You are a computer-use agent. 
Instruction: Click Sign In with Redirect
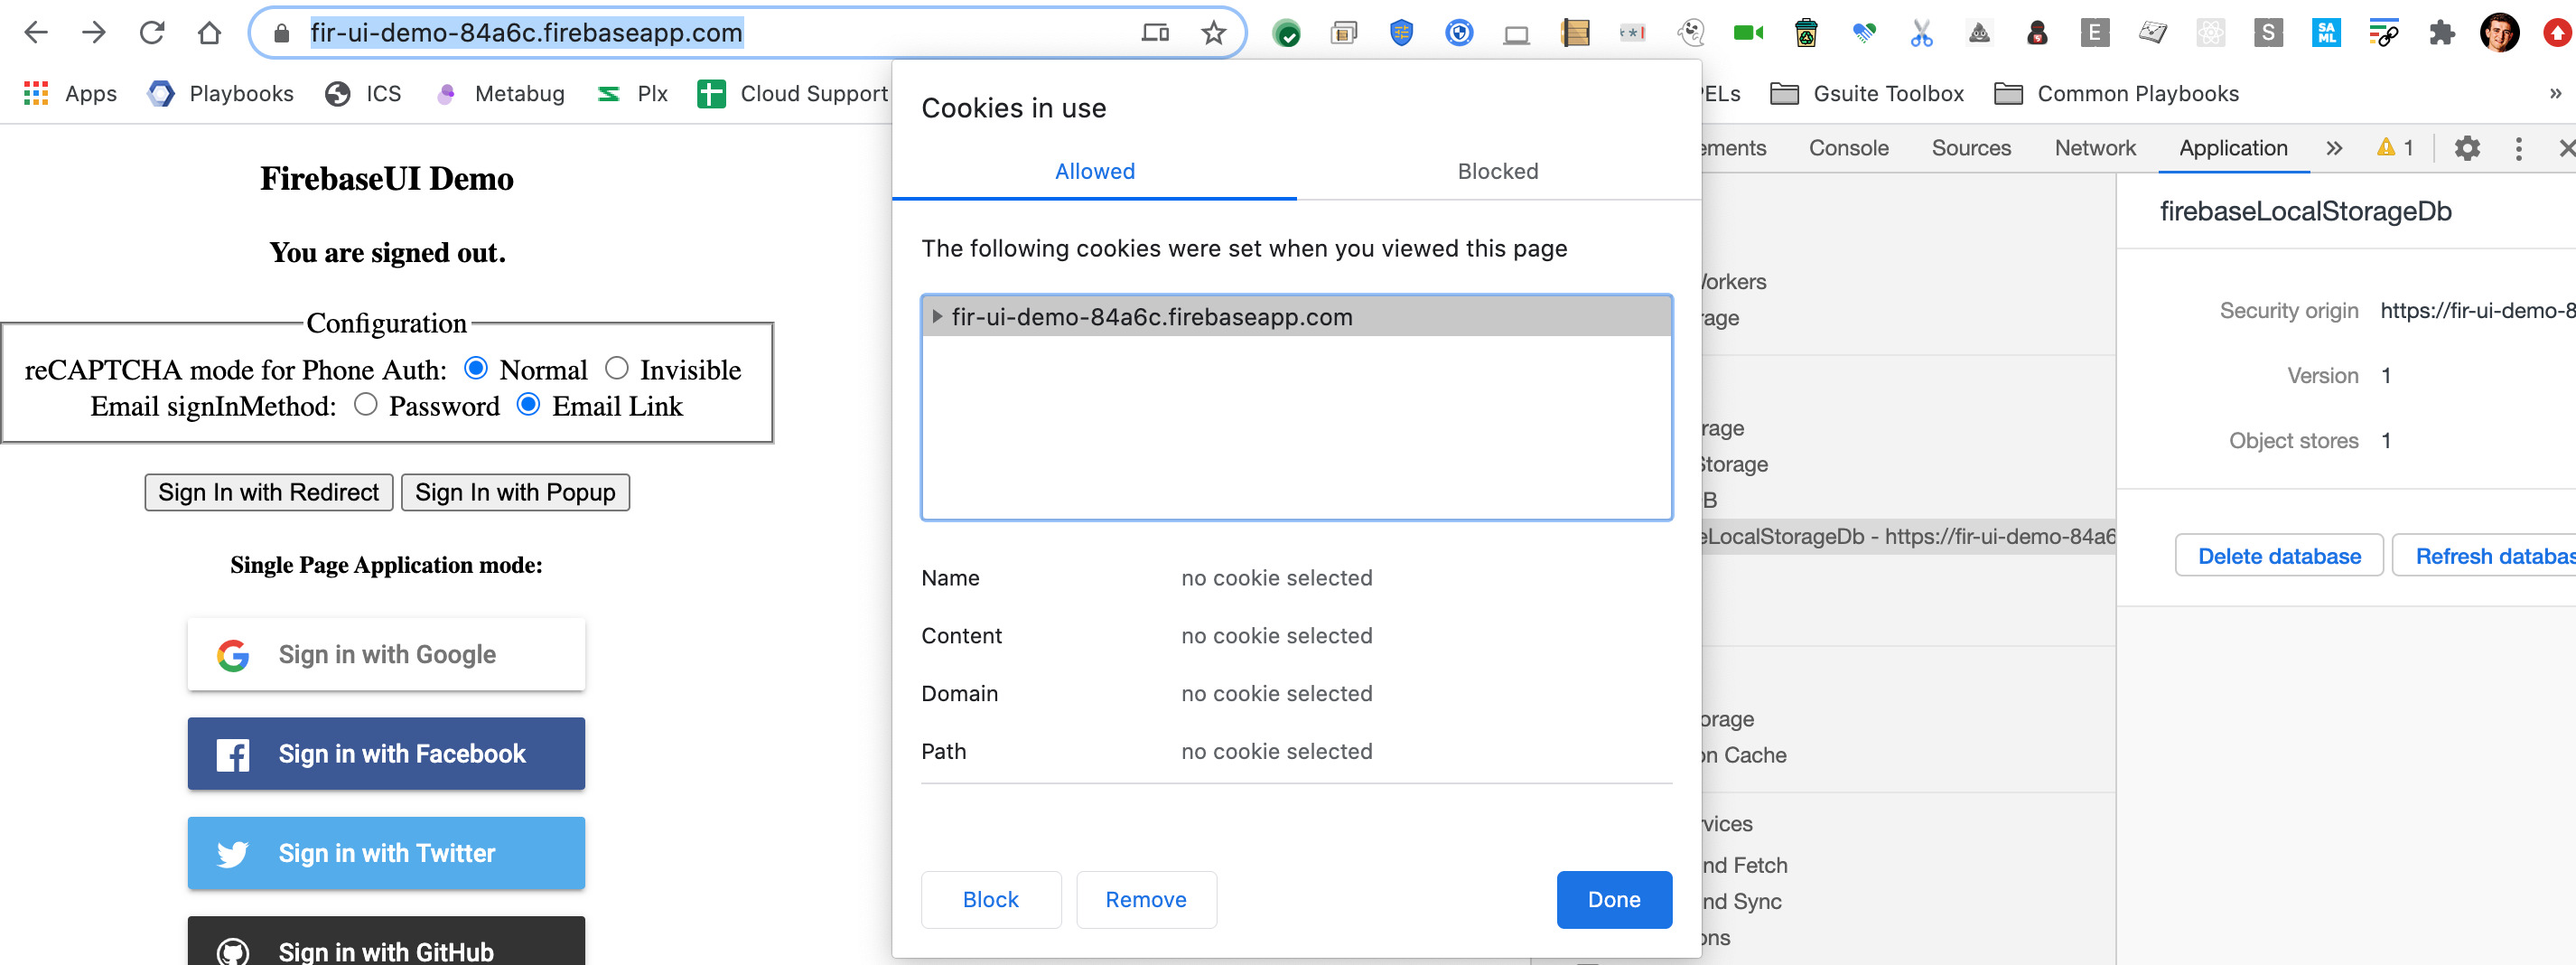pyautogui.click(x=268, y=492)
